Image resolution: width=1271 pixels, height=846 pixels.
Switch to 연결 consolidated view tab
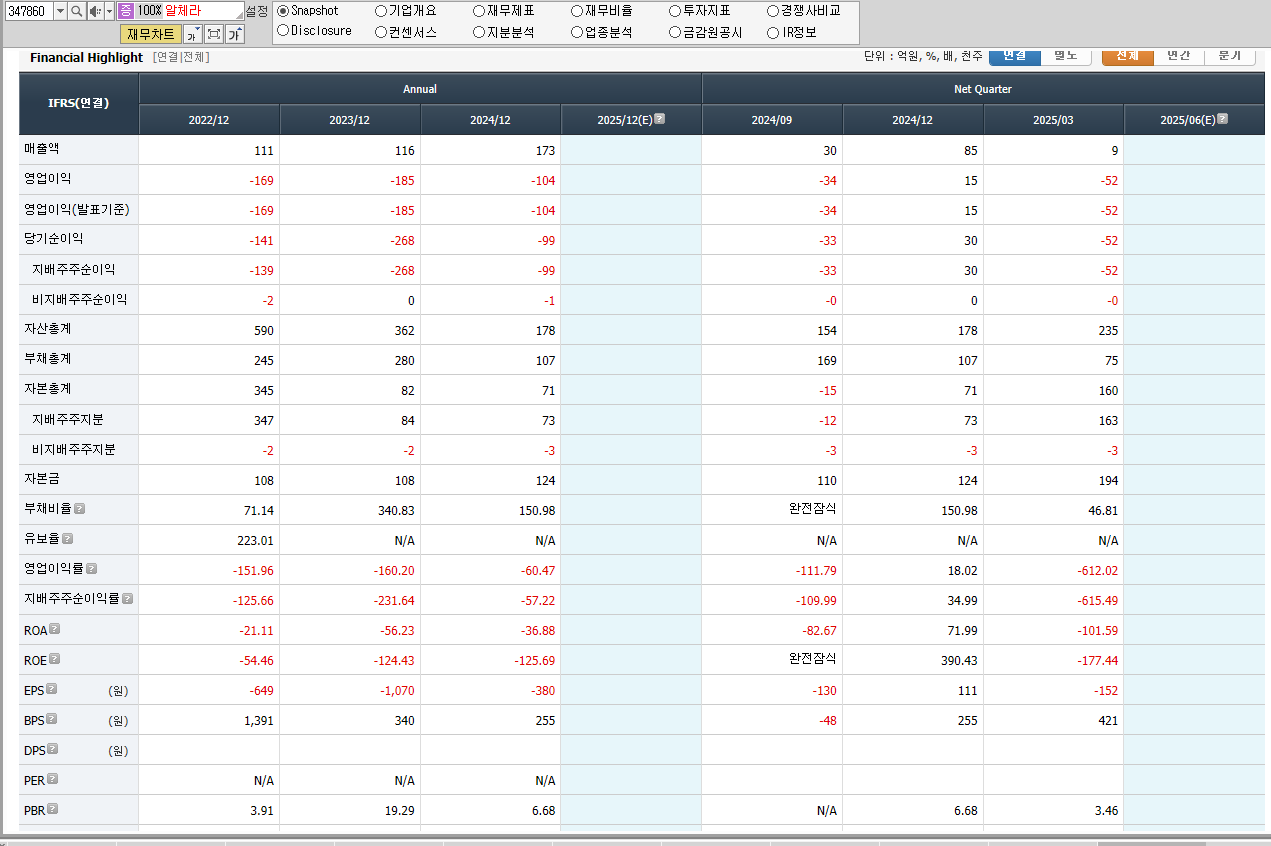1014,56
